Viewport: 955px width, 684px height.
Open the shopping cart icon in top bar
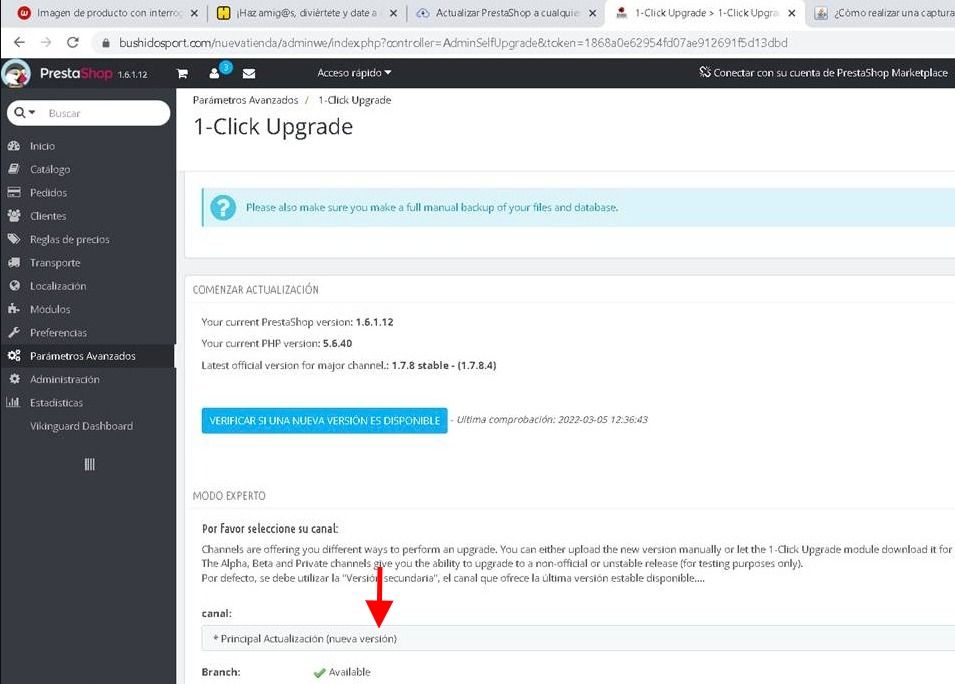(181, 74)
